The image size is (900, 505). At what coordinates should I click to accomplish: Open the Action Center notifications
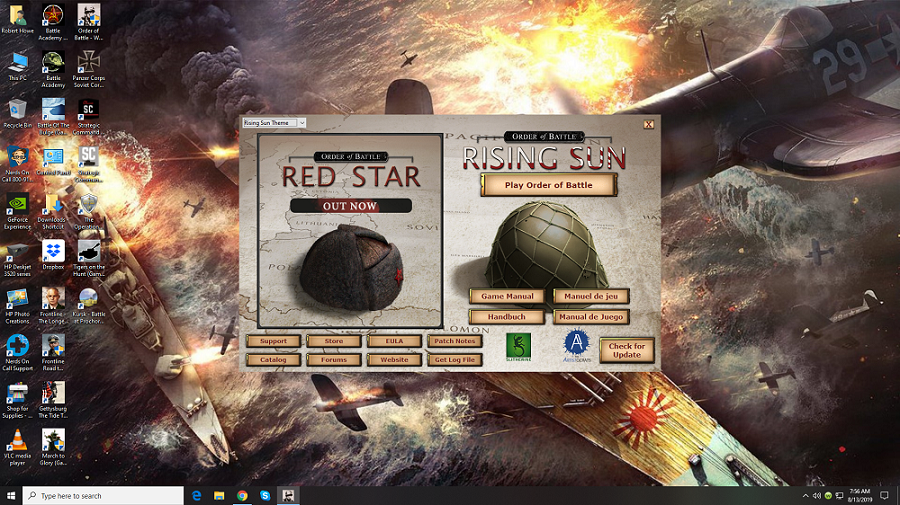(x=885, y=495)
